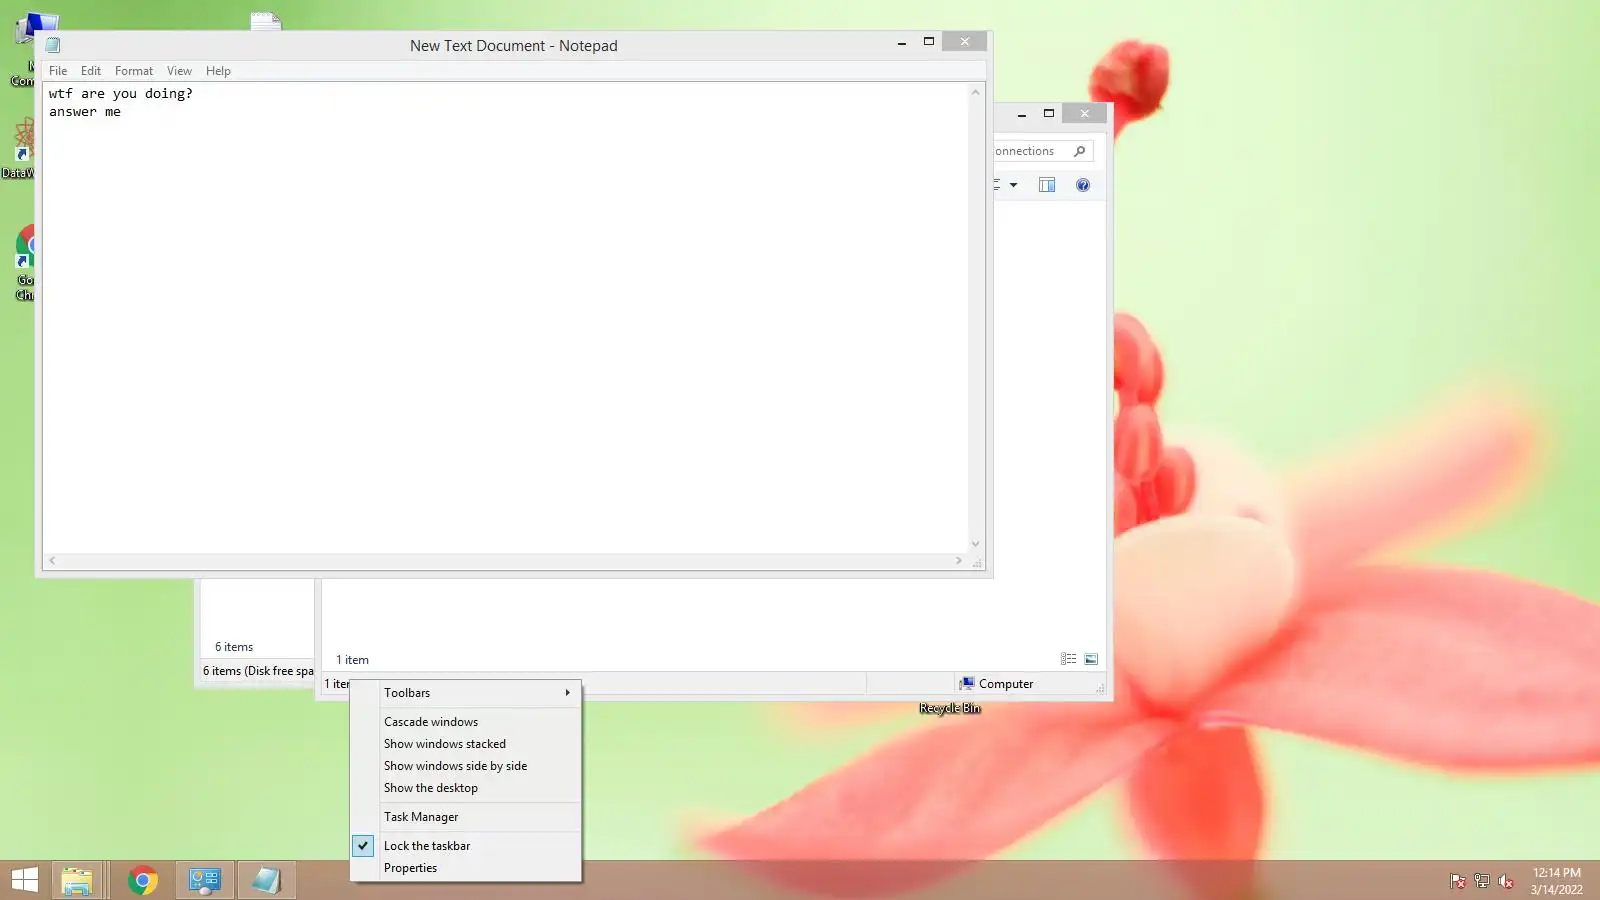Choose Show the desktop
The width and height of the screenshot is (1600, 900).
[x=466, y=788]
